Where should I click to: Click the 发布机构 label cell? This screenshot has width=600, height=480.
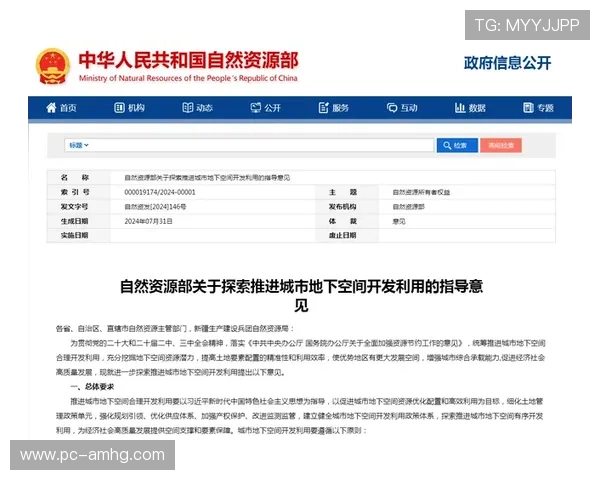click(x=347, y=207)
